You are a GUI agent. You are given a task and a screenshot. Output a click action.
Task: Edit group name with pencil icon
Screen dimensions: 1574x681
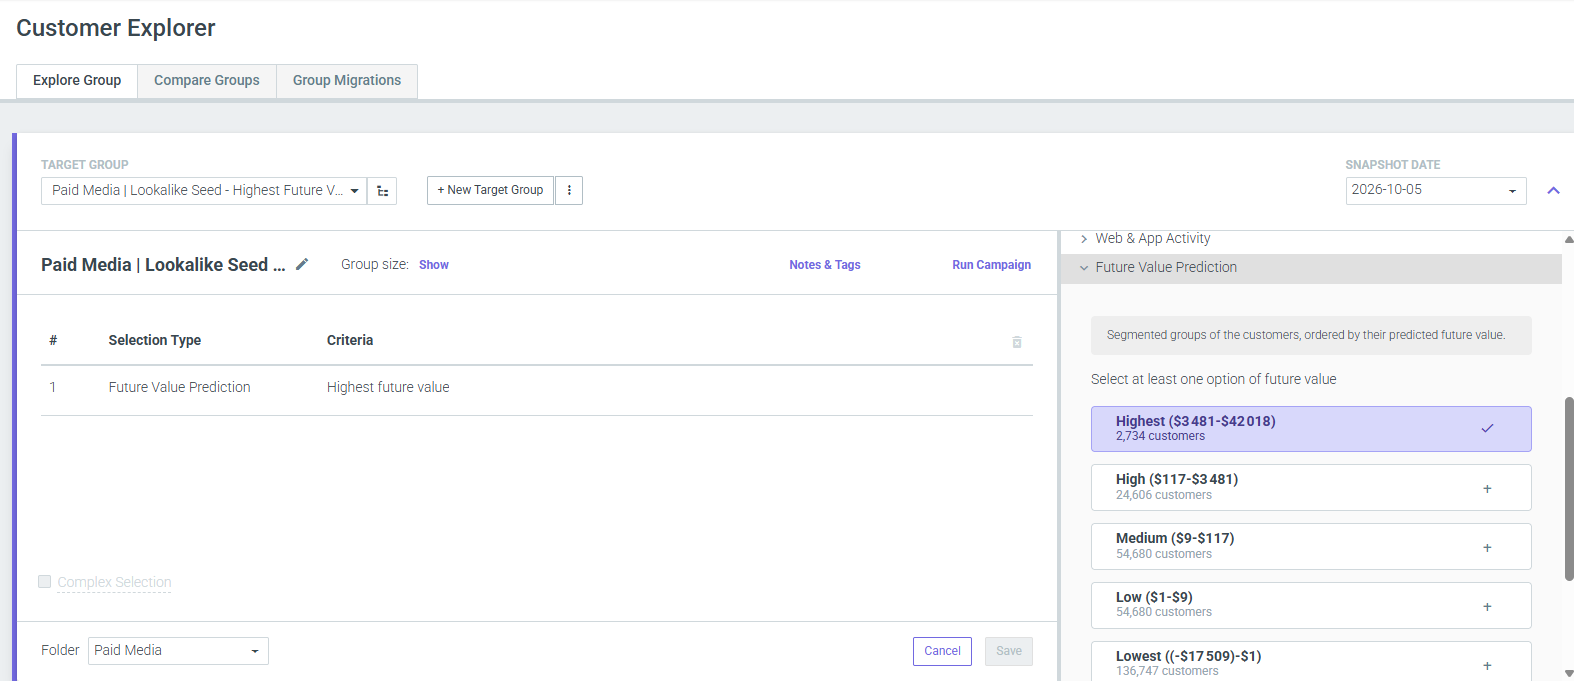tap(302, 264)
